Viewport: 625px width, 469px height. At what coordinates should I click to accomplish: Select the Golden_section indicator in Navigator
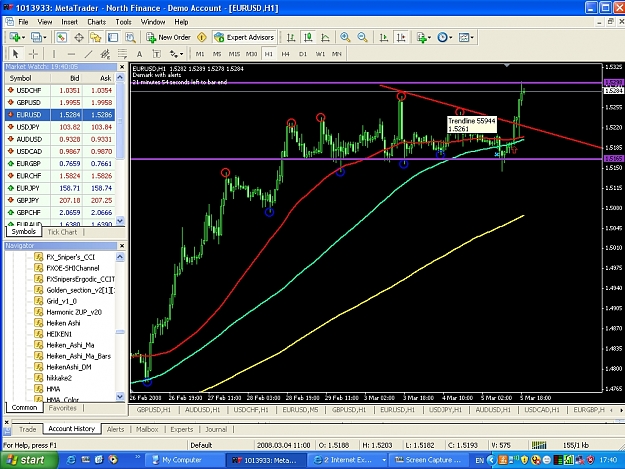pyautogui.click(x=80, y=290)
